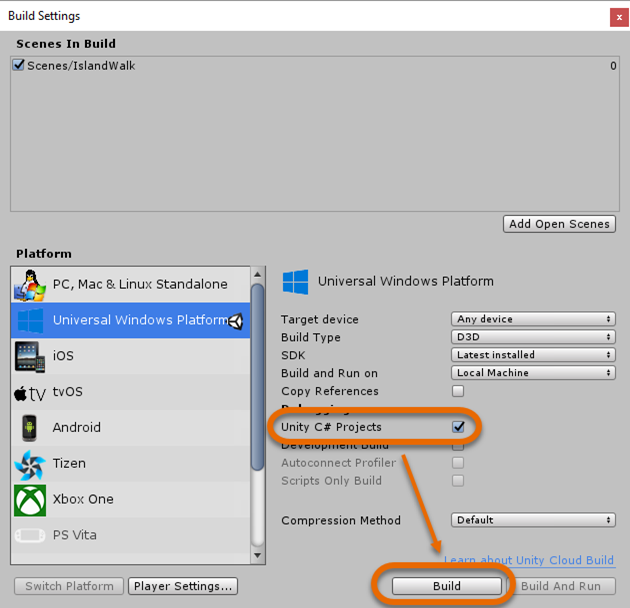Open the Build Type dropdown showing D3D
Viewport: 630px width, 608px height.
533,337
